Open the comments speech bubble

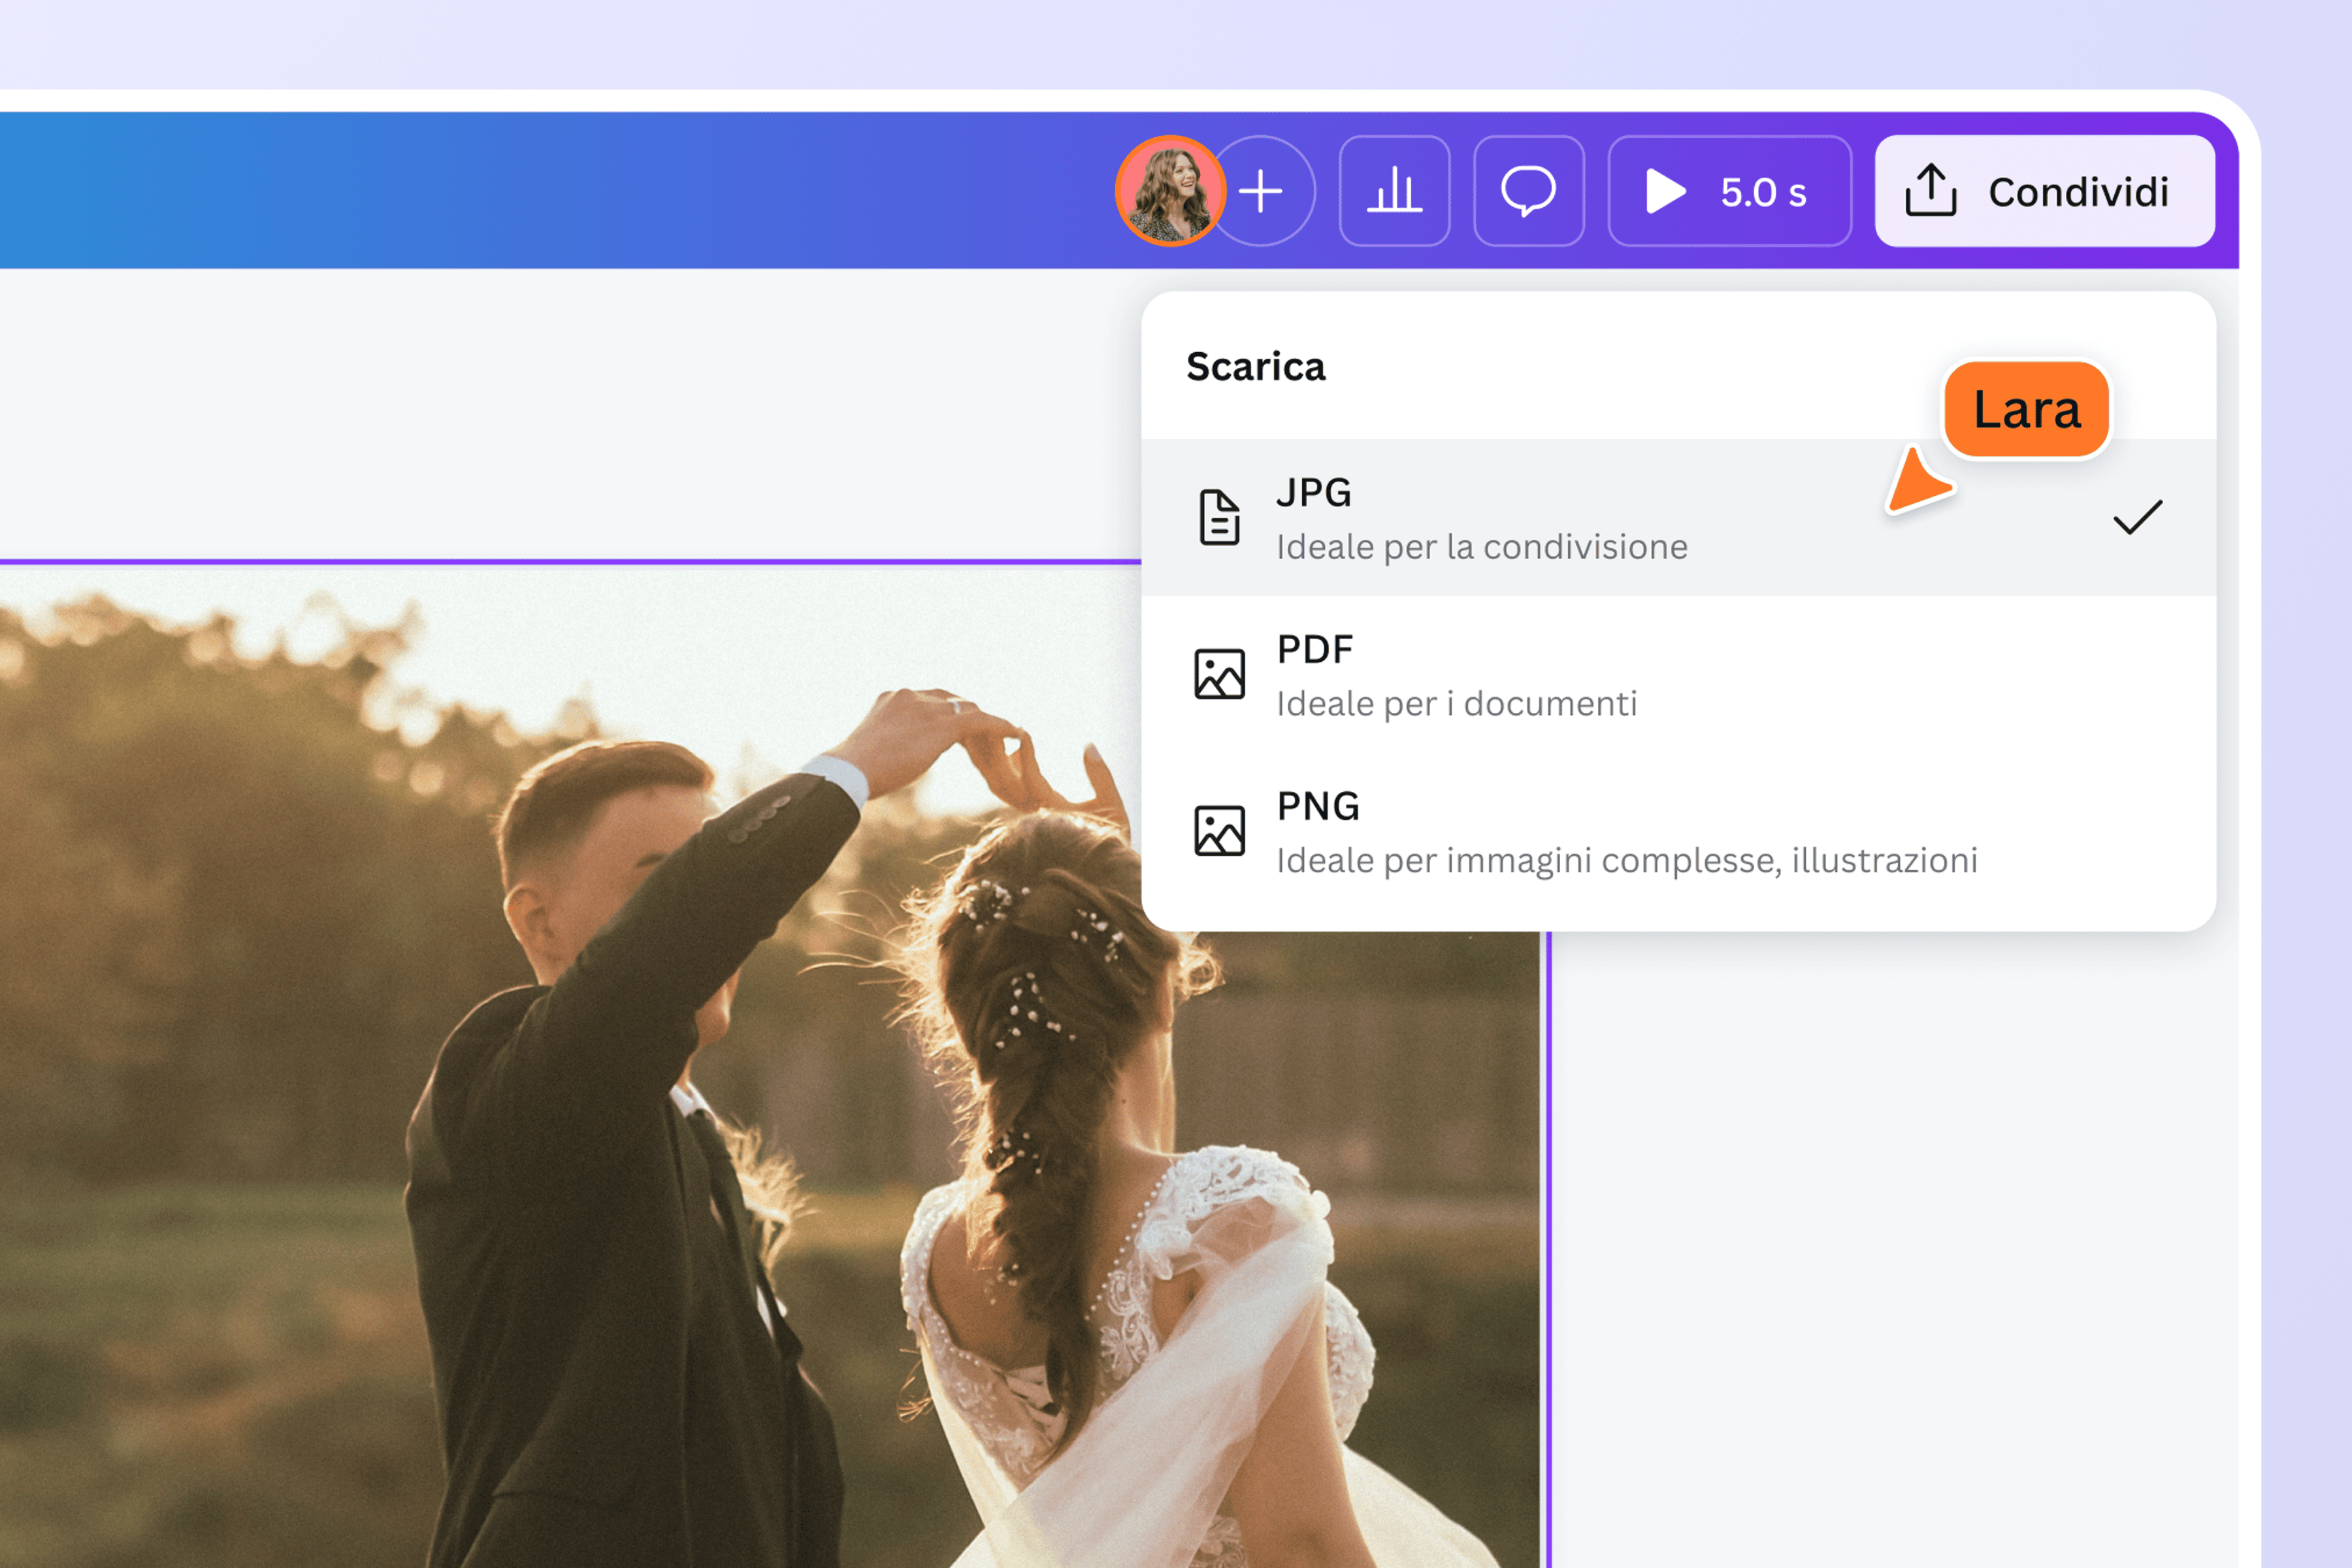(x=1529, y=191)
